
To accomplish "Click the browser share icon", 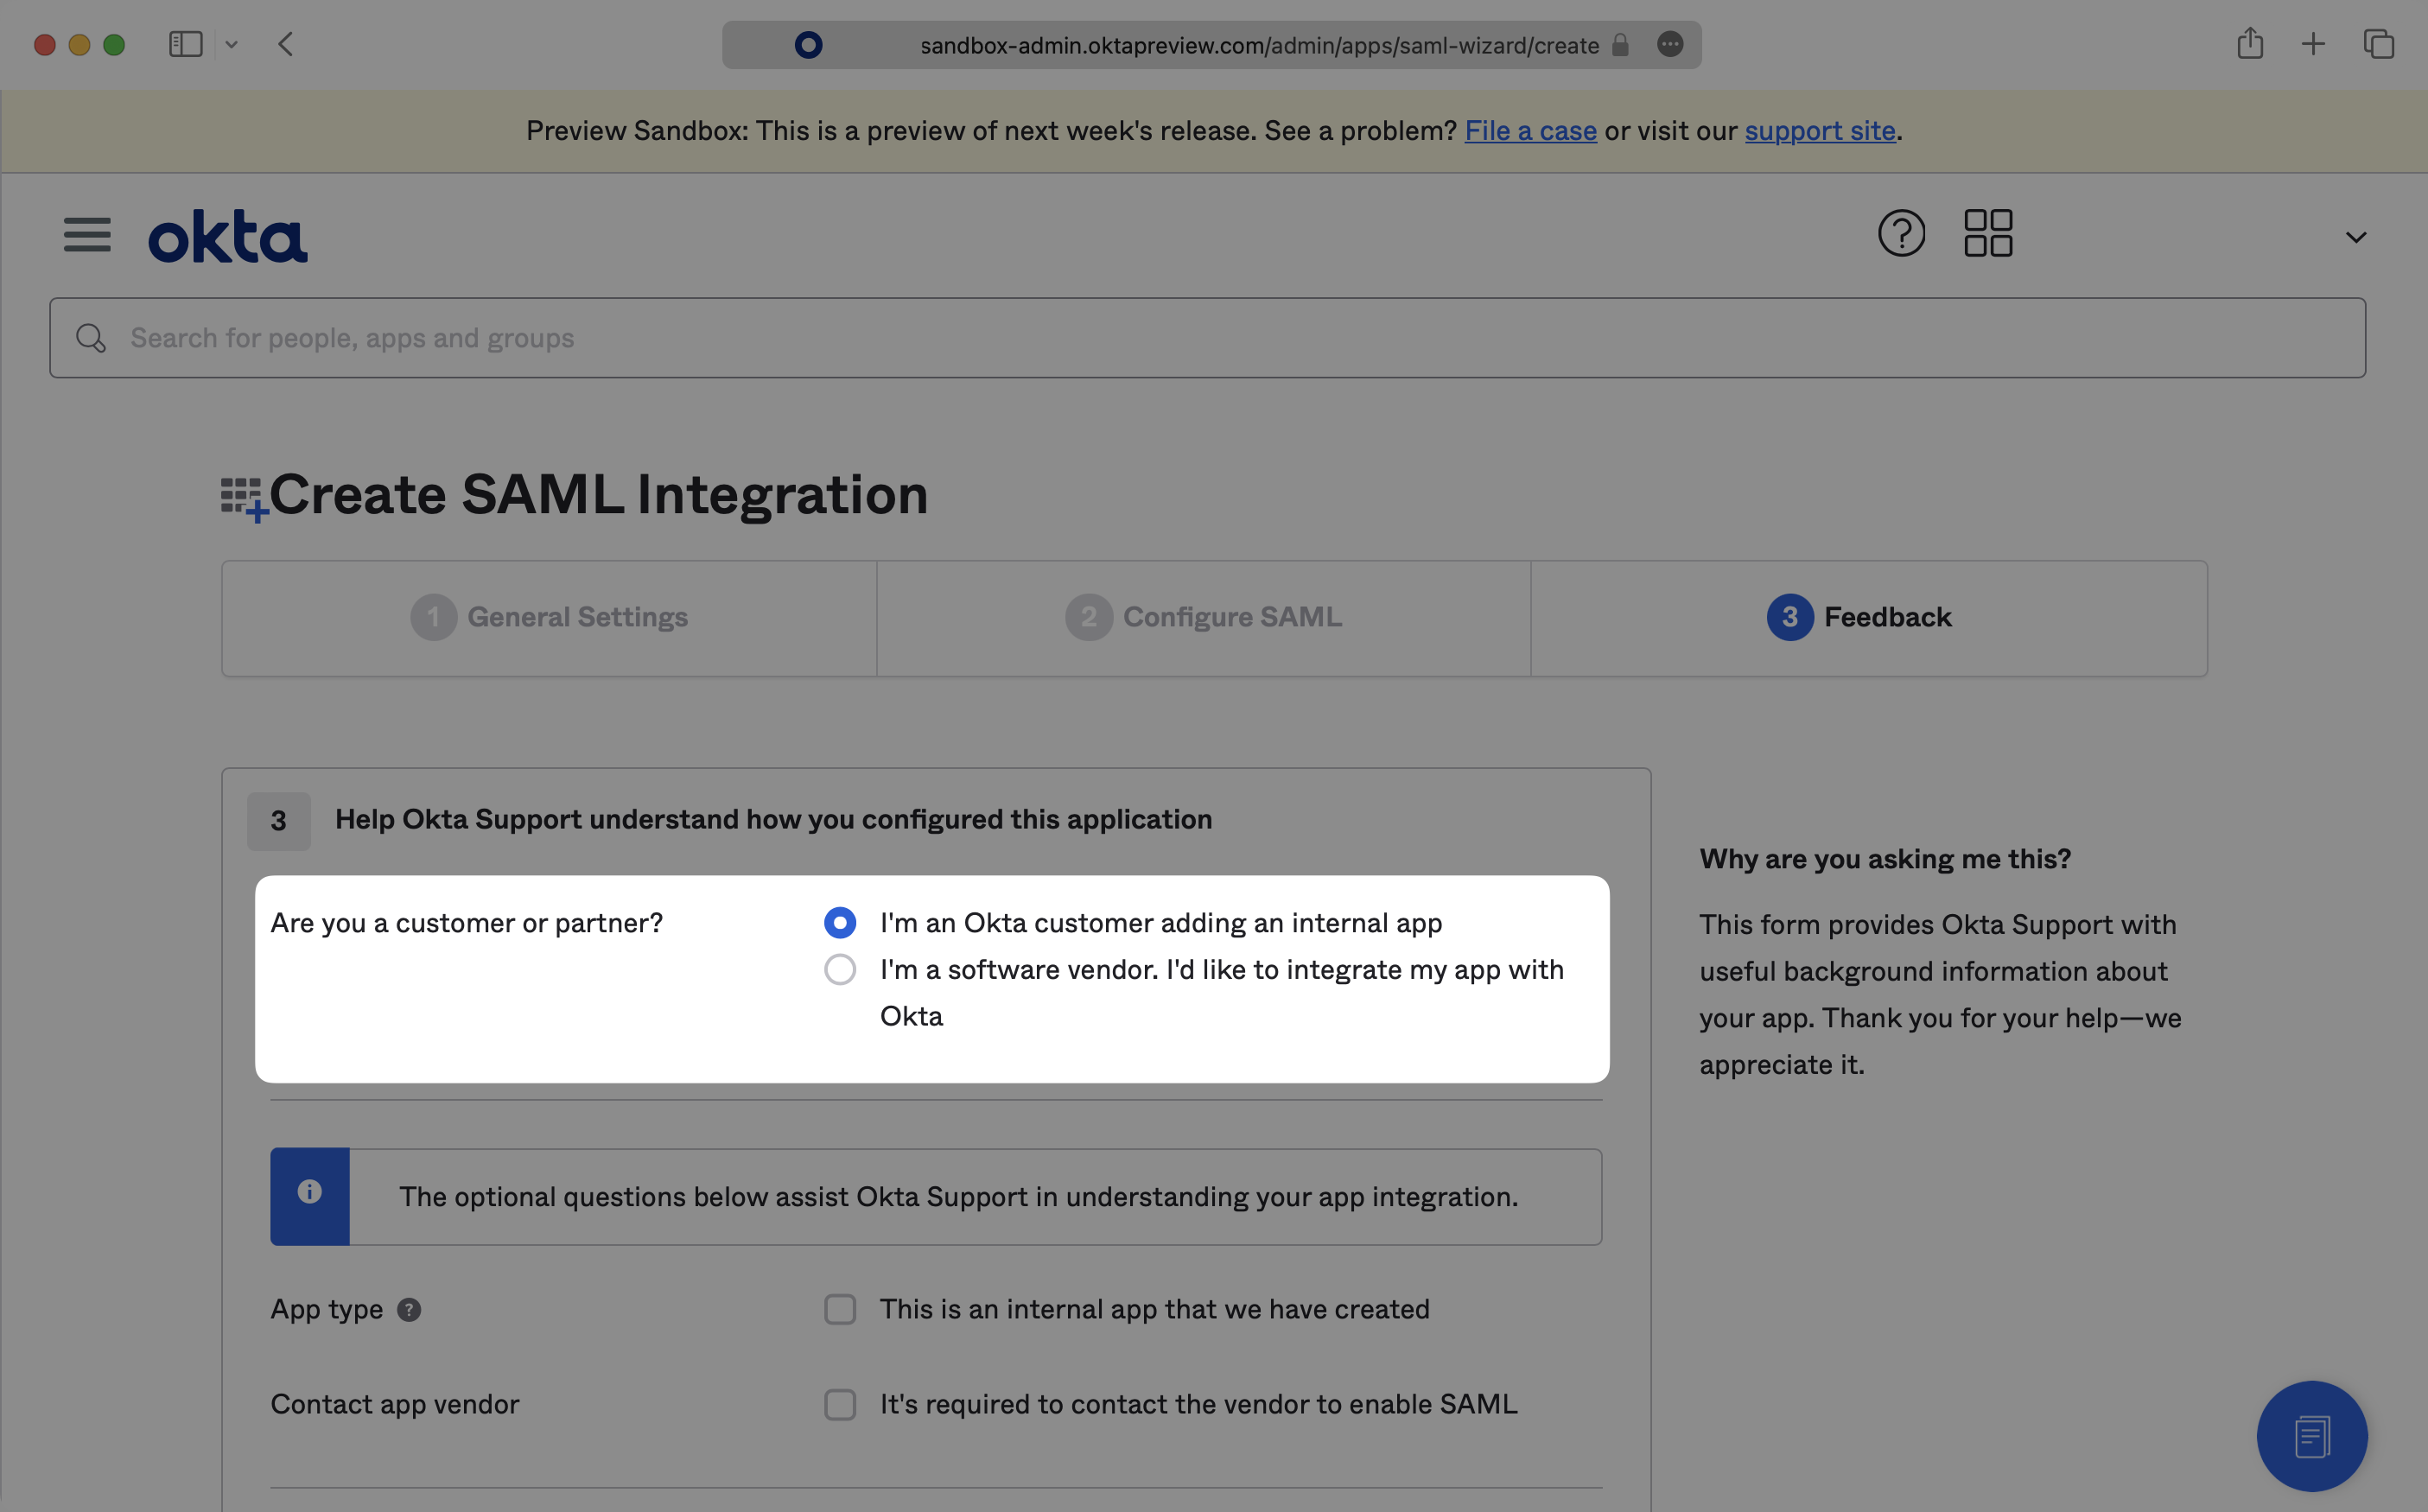I will [2251, 44].
